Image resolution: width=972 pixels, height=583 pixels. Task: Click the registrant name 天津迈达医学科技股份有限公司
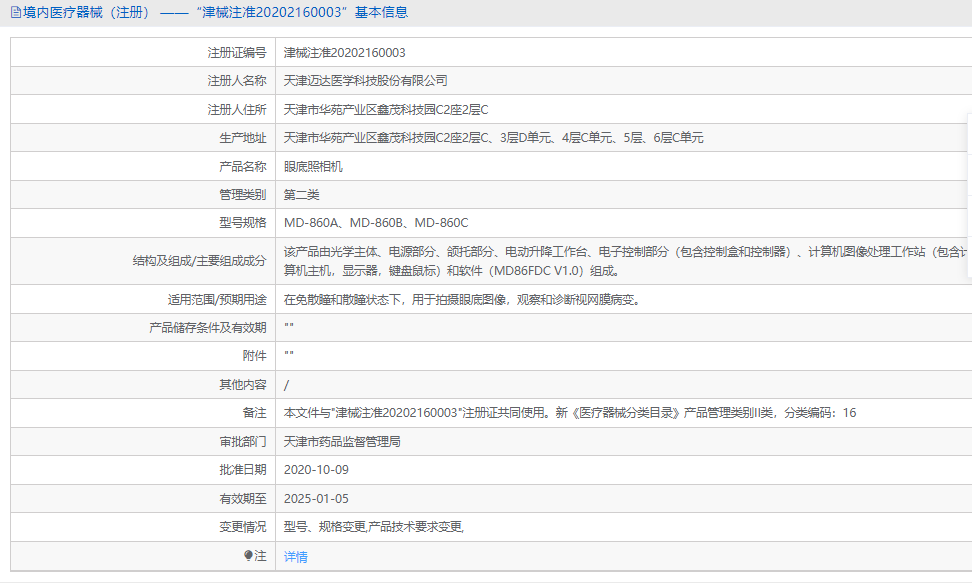[366, 81]
